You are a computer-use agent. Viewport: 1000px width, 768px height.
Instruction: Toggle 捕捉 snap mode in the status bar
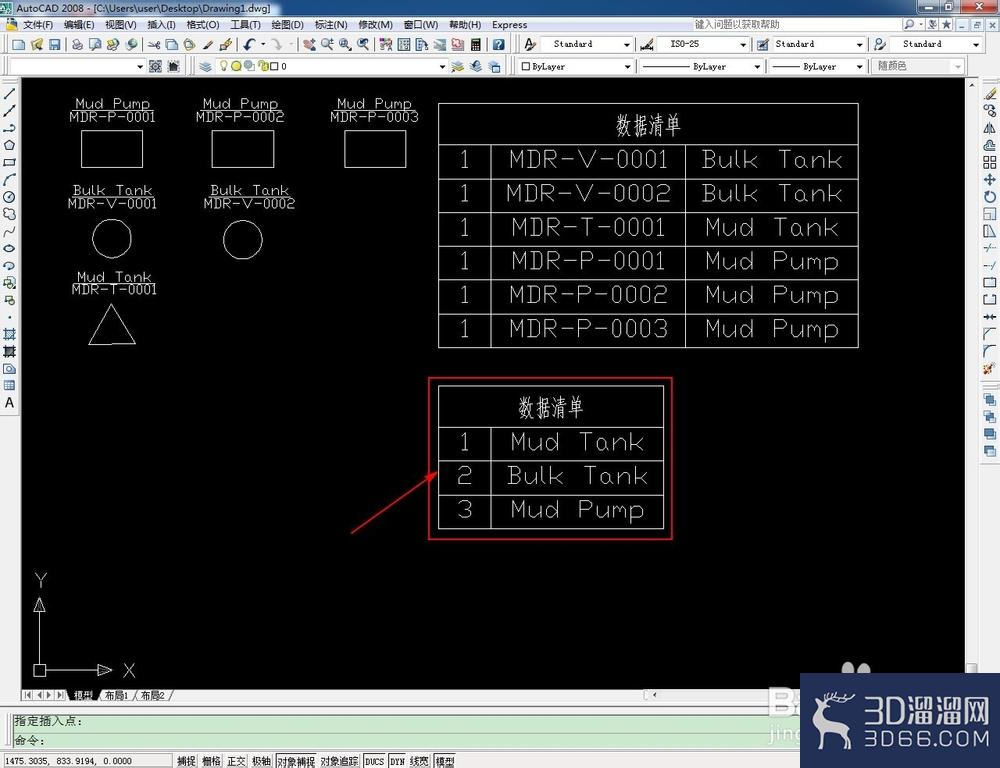point(186,761)
